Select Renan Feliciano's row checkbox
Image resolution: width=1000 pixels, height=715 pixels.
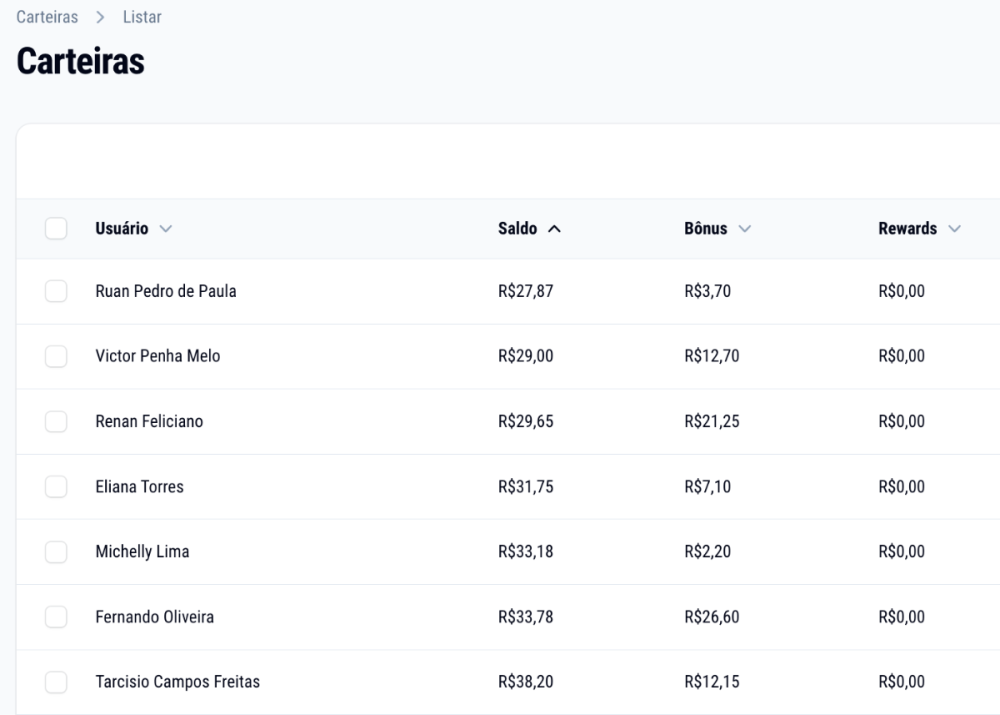point(56,421)
